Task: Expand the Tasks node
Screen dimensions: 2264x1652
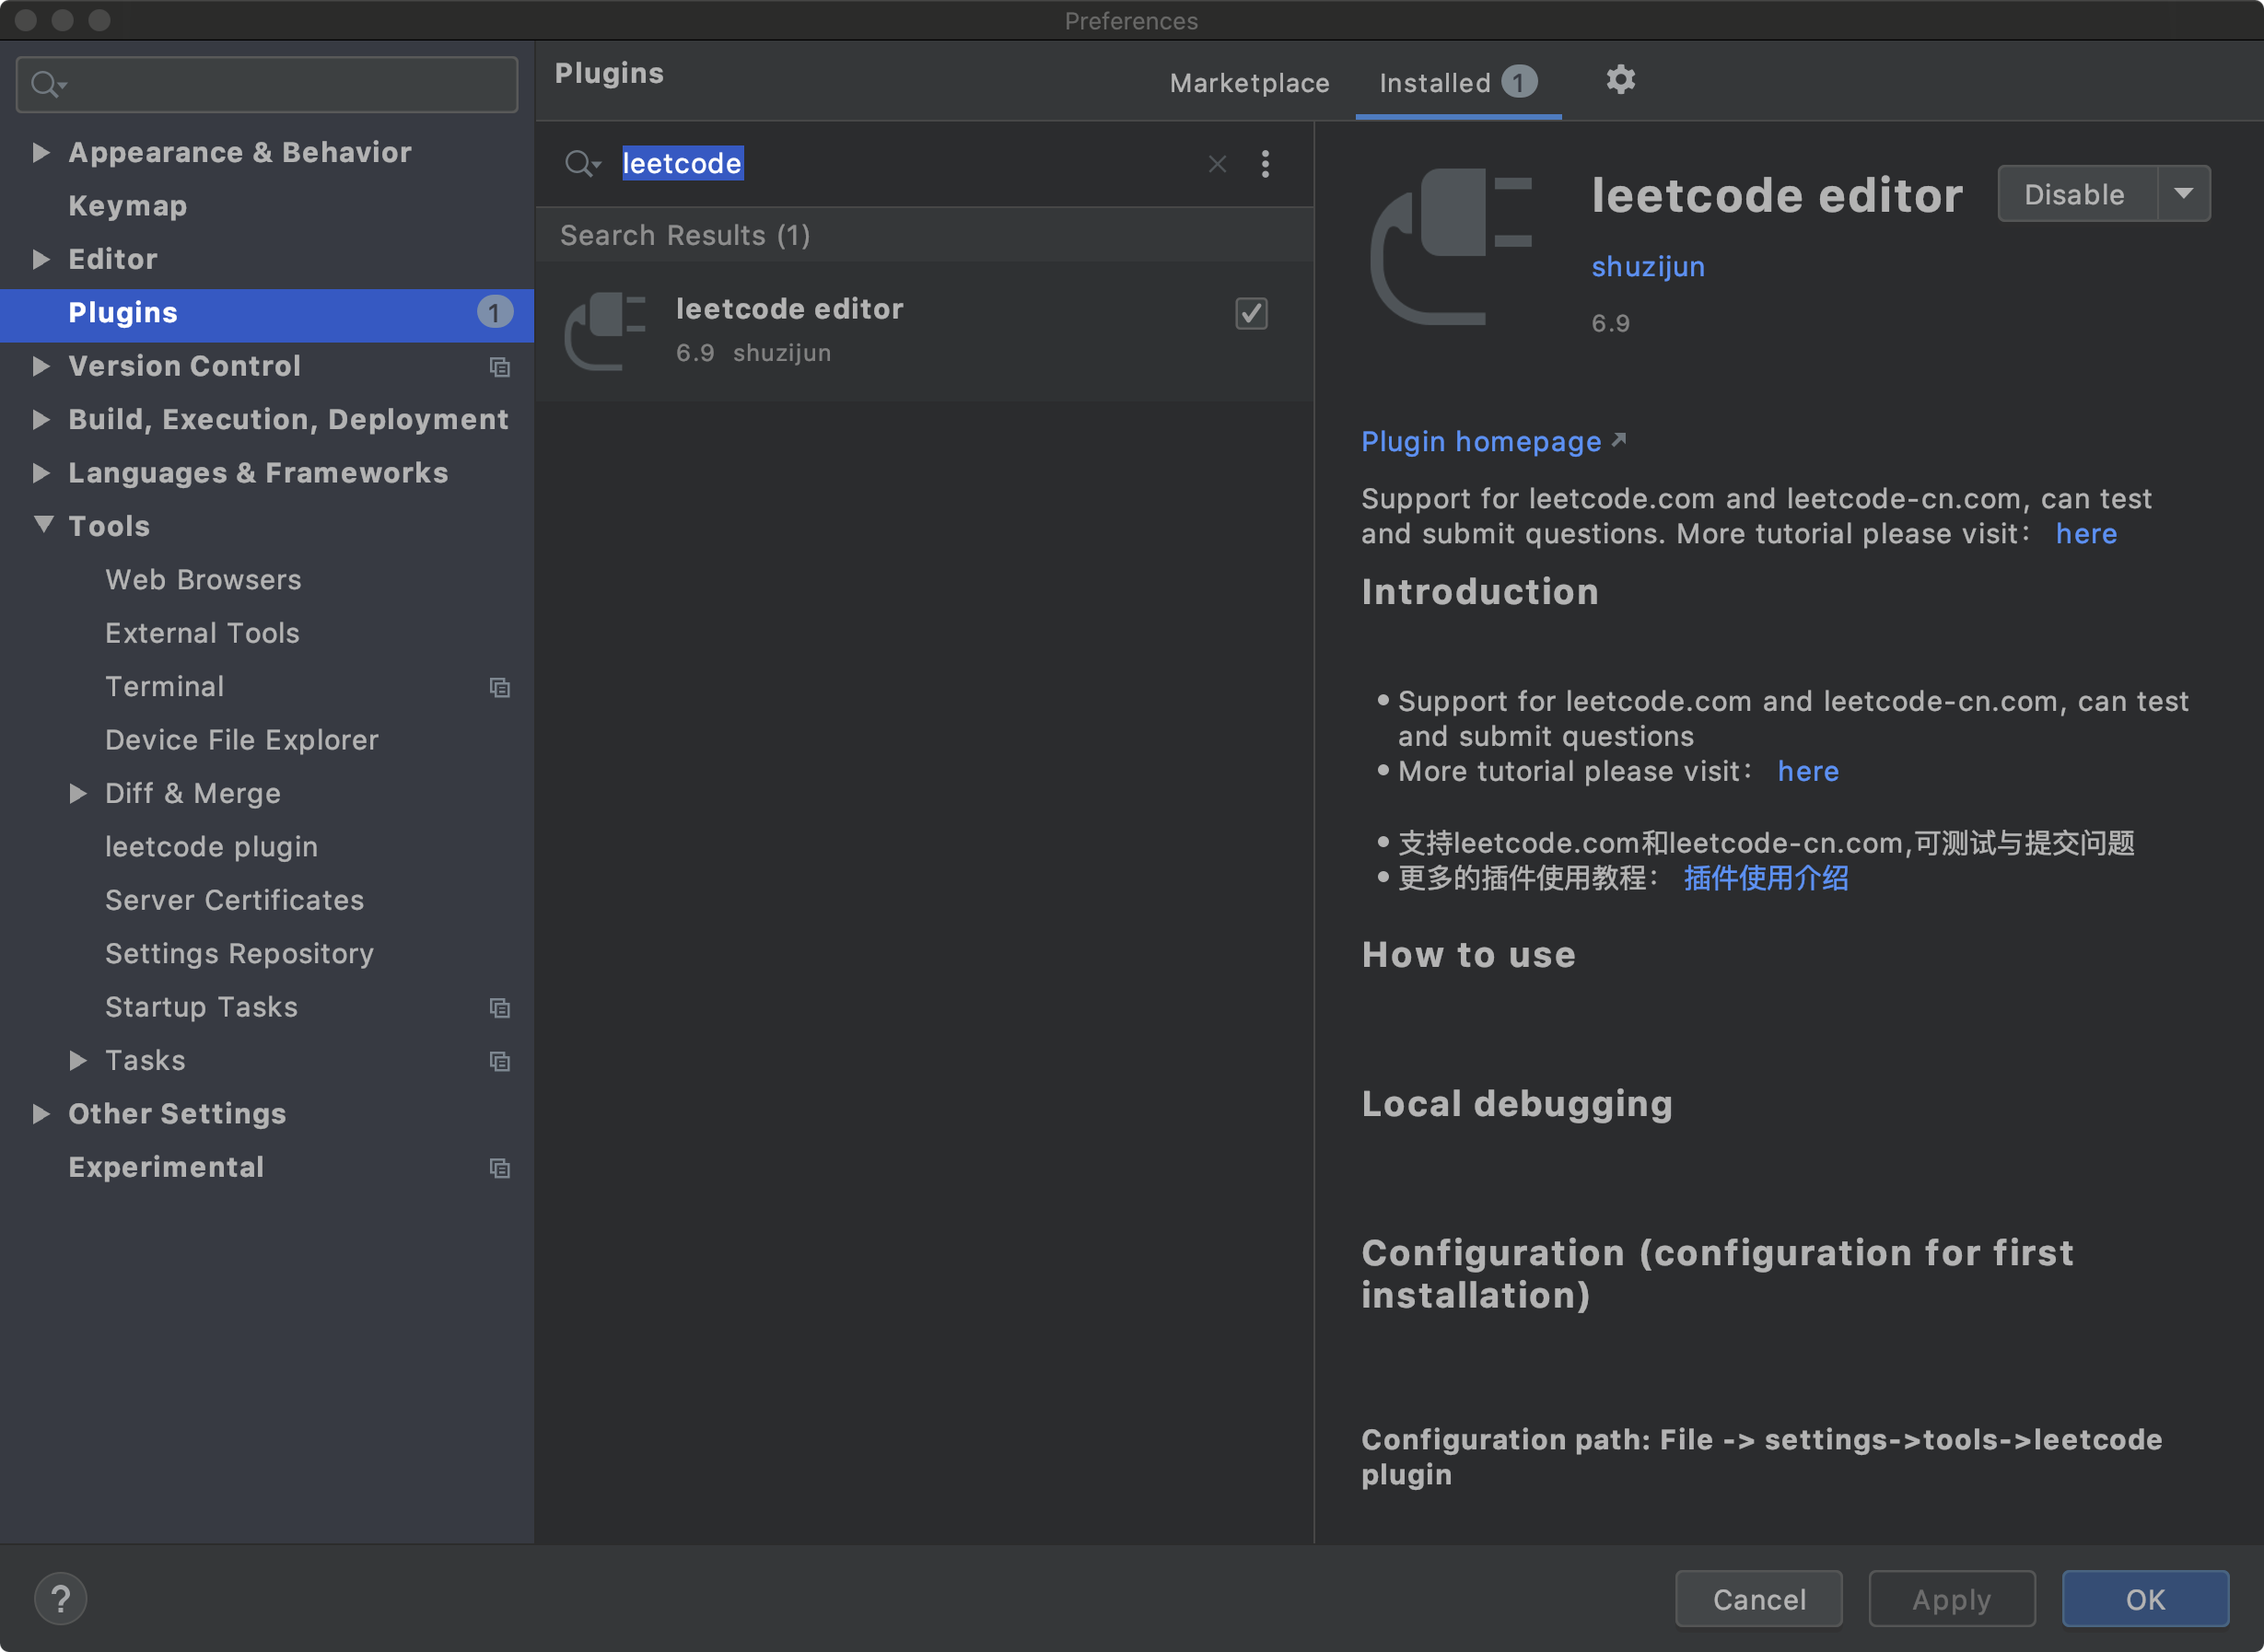Action: point(78,1060)
